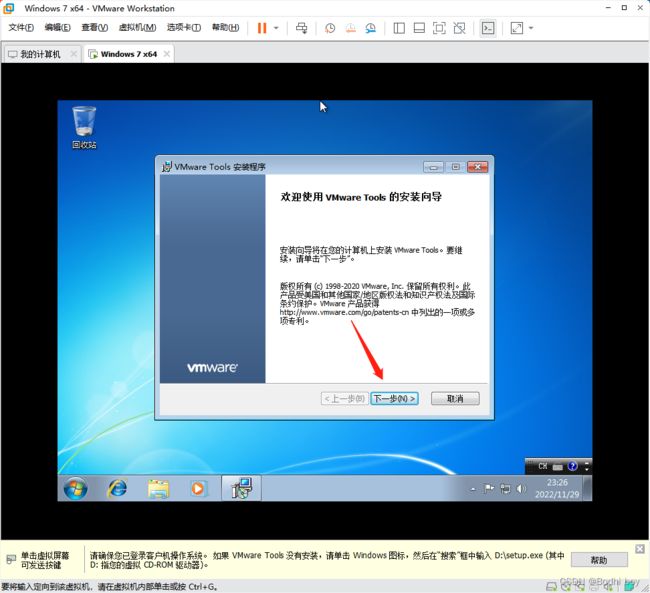The image size is (650, 593).
Task: Click the 单击虚拟屏幕 hint icon
Action: [11, 560]
